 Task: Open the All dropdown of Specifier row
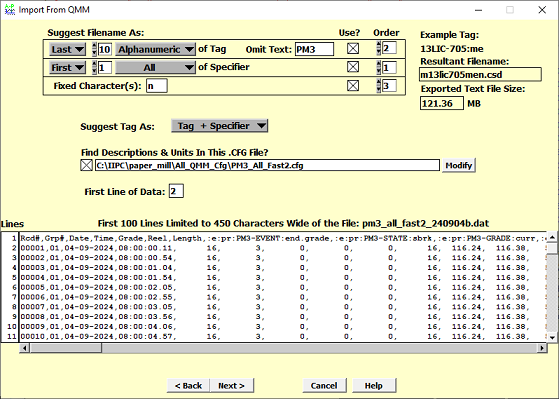click(155, 67)
